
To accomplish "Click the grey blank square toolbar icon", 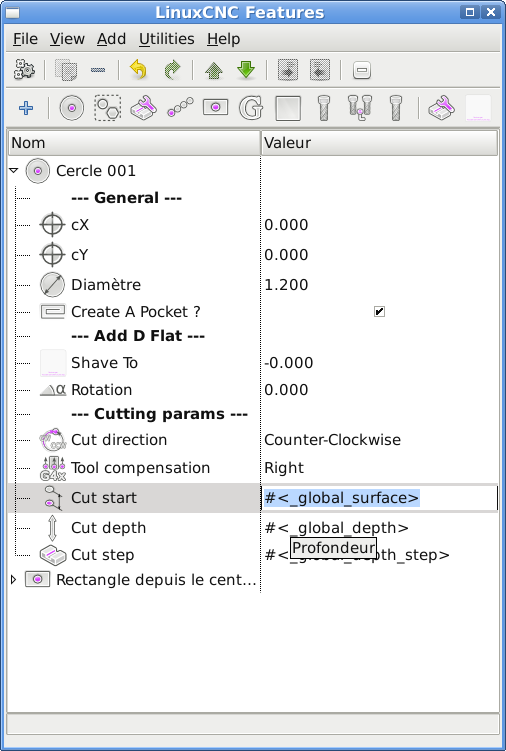I will 288,108.
